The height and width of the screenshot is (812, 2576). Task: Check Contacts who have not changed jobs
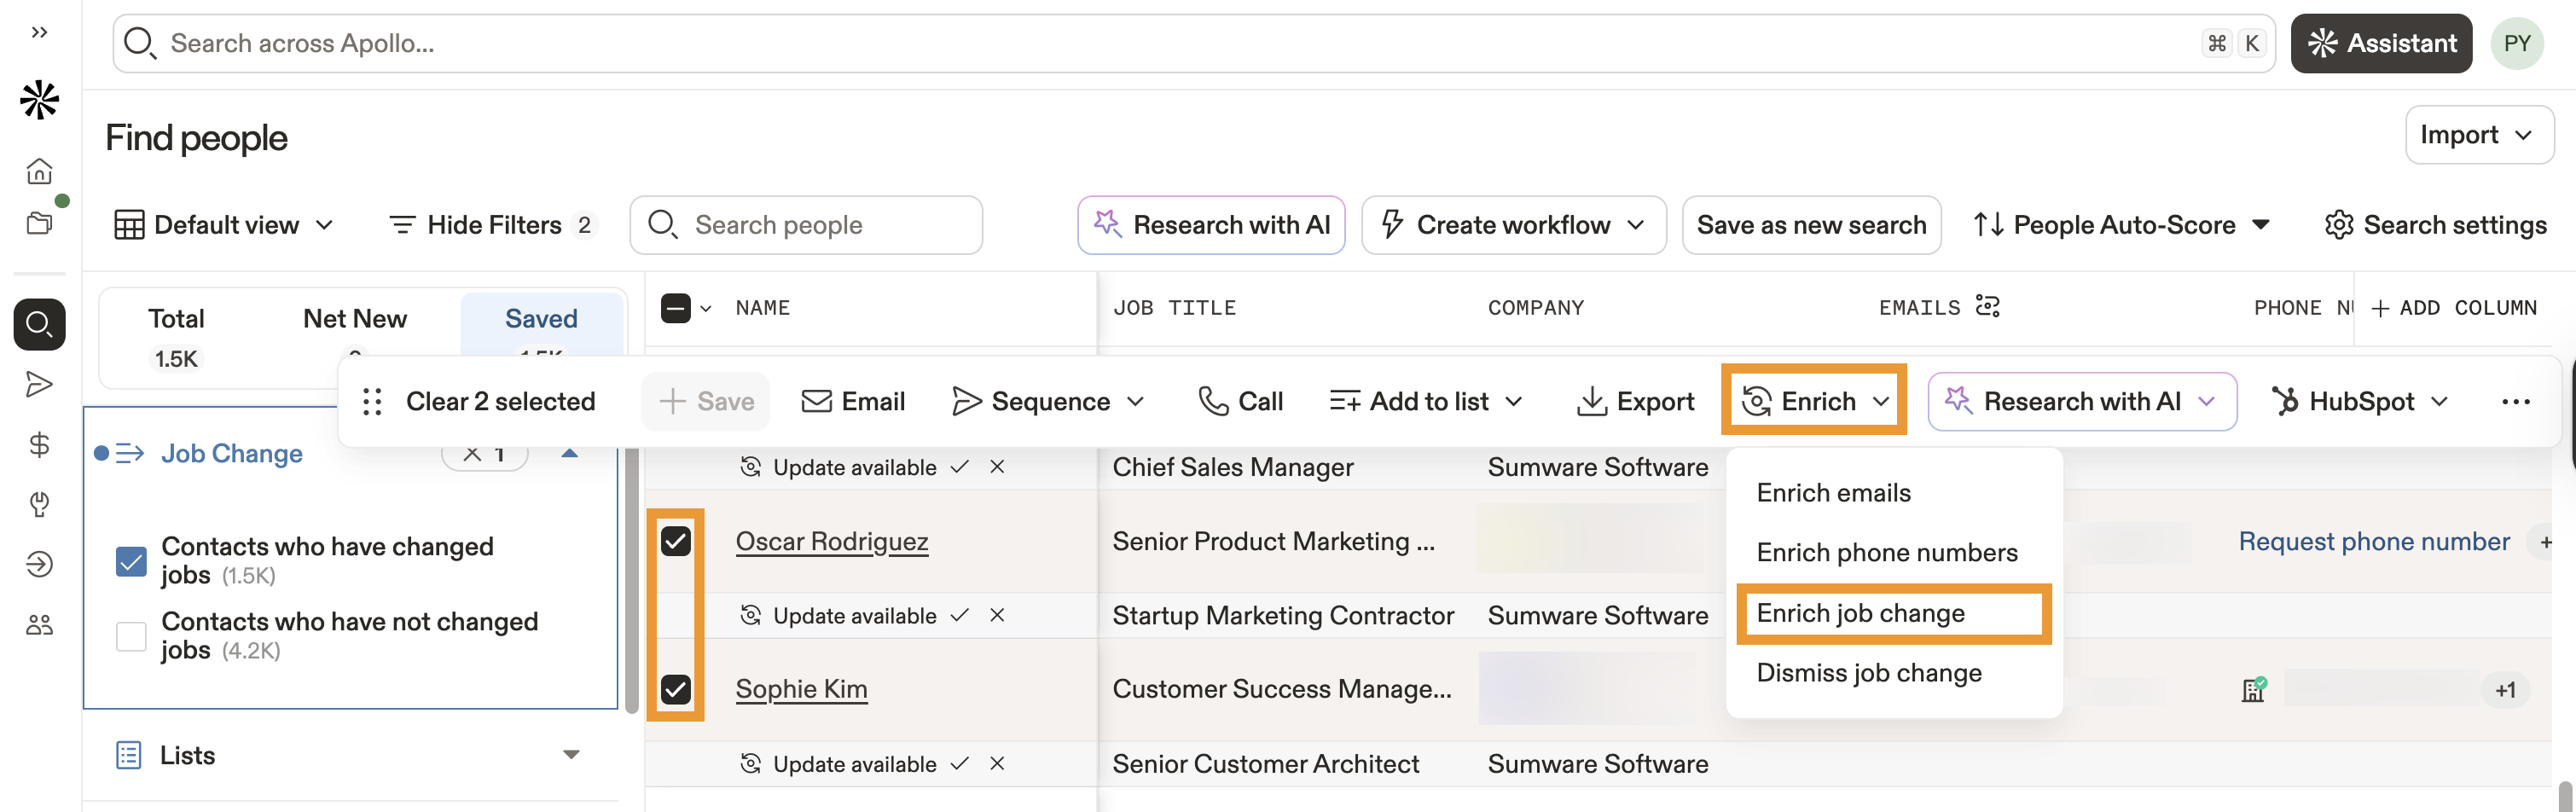(x=131, y=636)
